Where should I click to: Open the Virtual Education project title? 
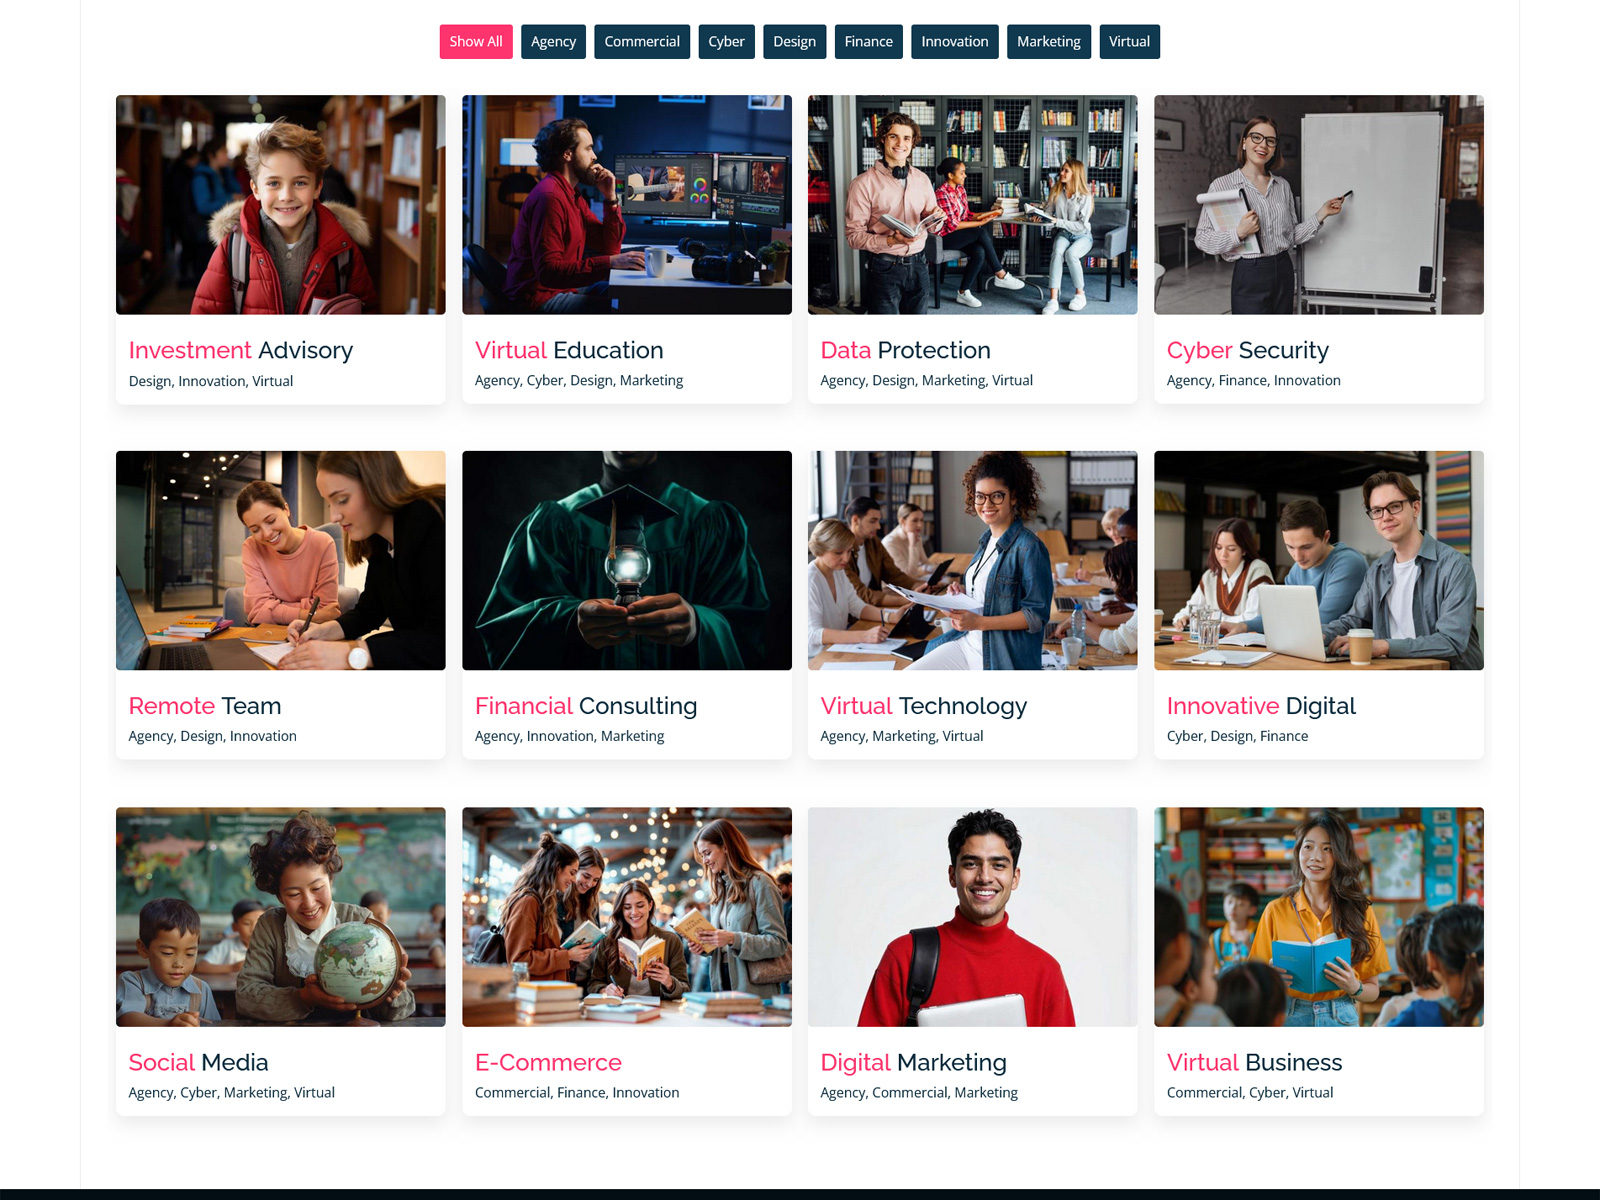[569, 351]
